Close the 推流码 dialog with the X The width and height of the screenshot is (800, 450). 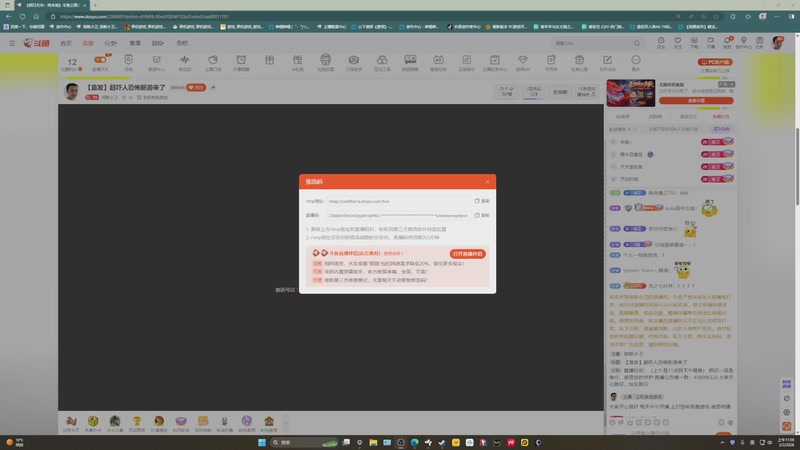487,182
